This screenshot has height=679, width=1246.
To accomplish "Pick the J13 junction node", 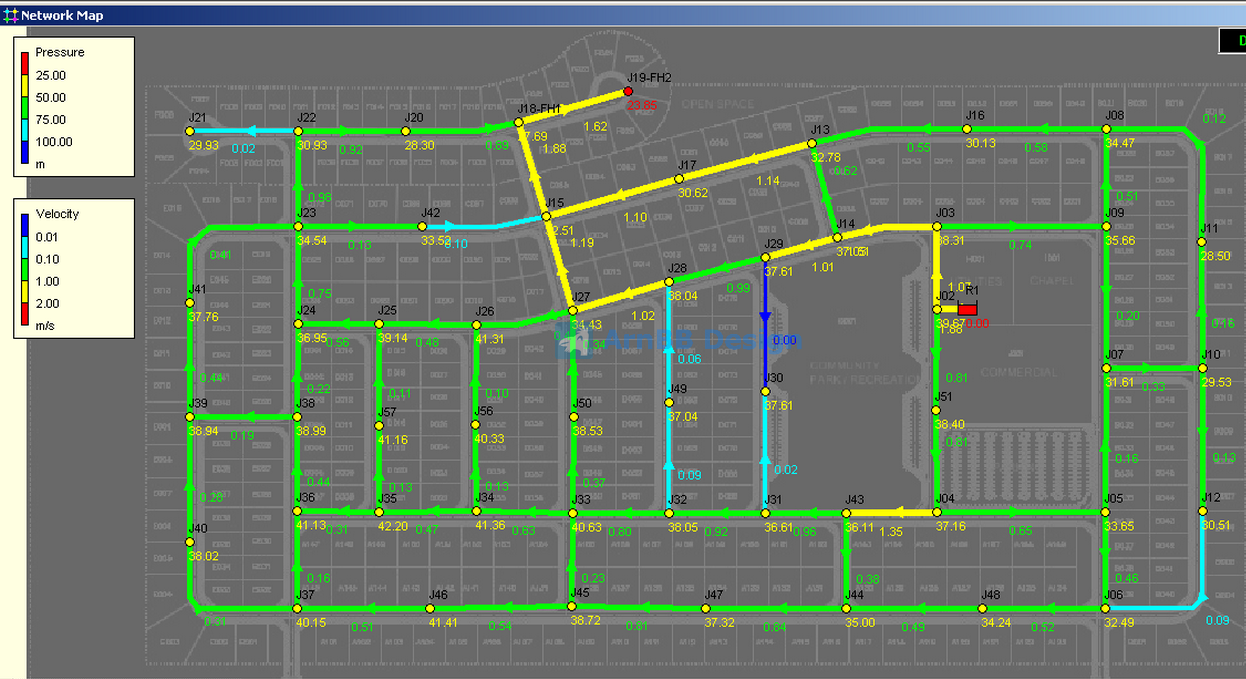I will pyautogui.click(x=812, y=144).
